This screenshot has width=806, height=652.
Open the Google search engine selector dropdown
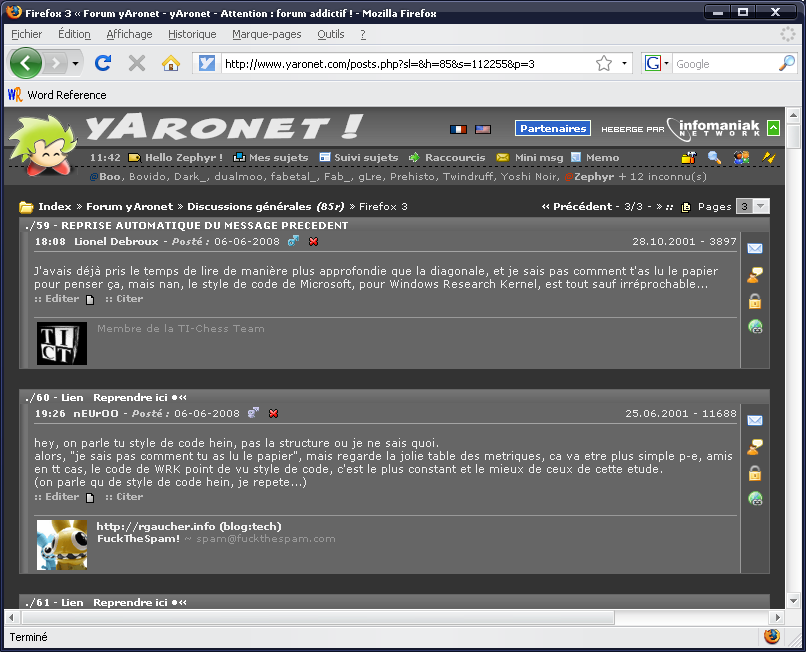coord(656,63)
